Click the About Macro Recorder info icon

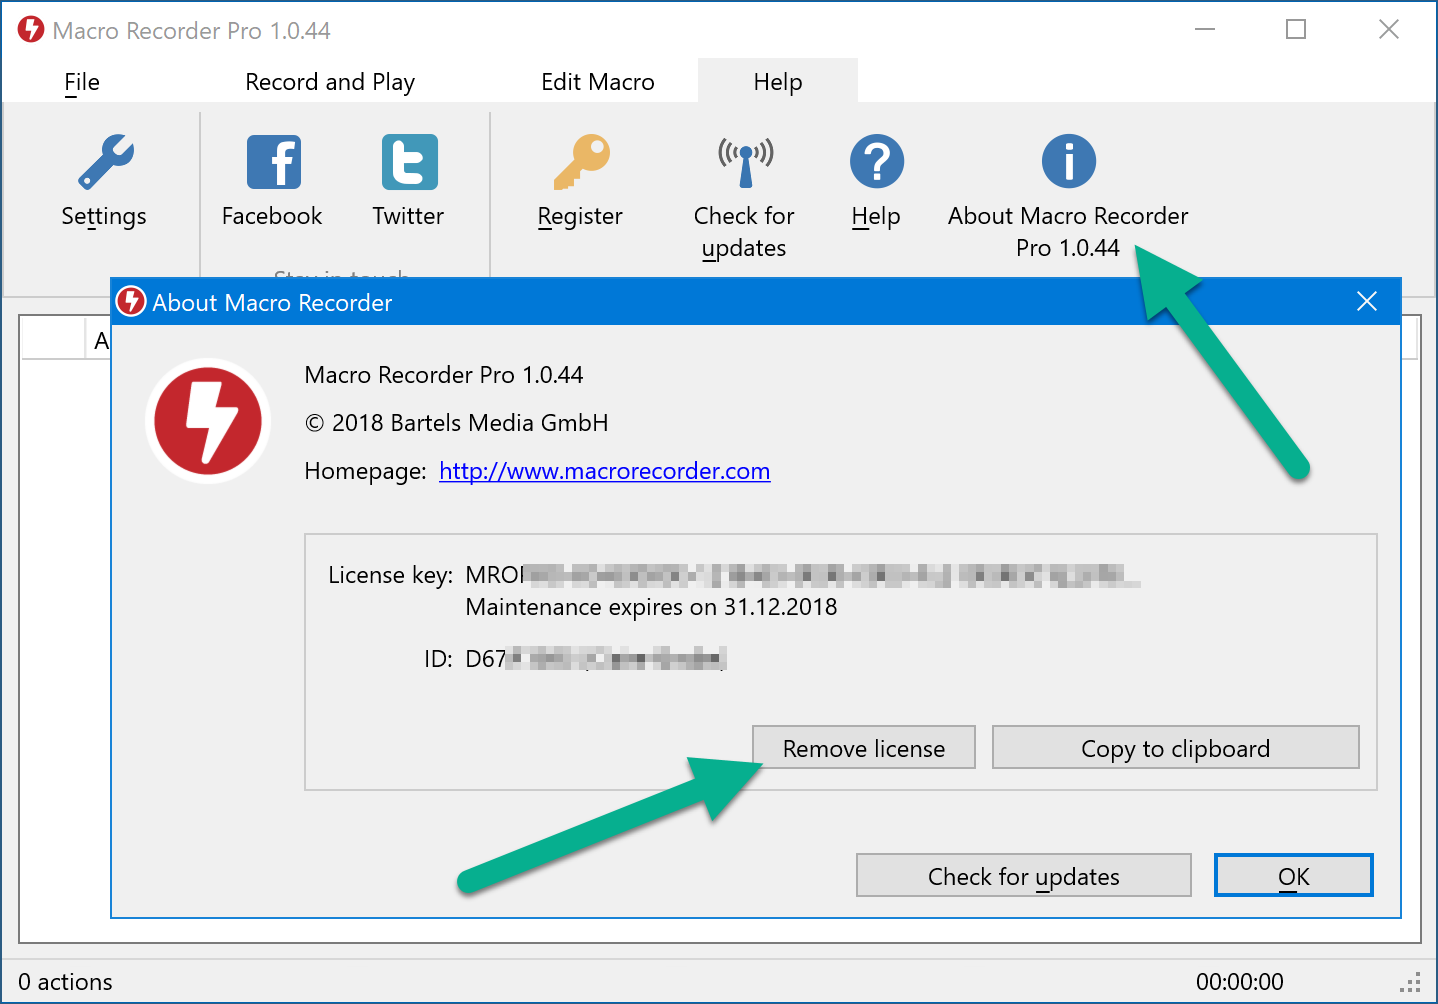pyautogui.click(x=1068, y=162)
